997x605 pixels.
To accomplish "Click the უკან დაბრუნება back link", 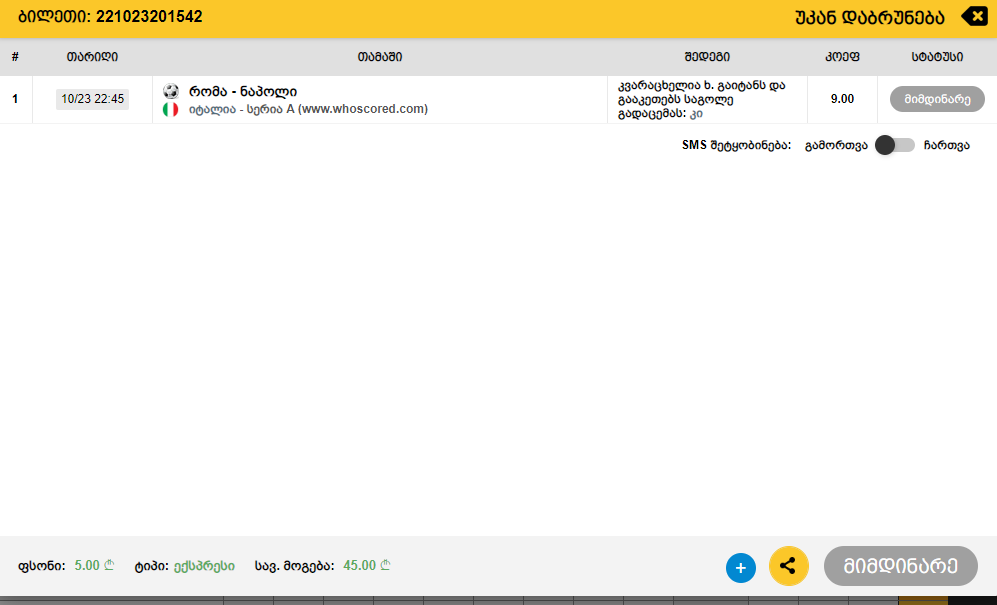I will pos(870,17).
